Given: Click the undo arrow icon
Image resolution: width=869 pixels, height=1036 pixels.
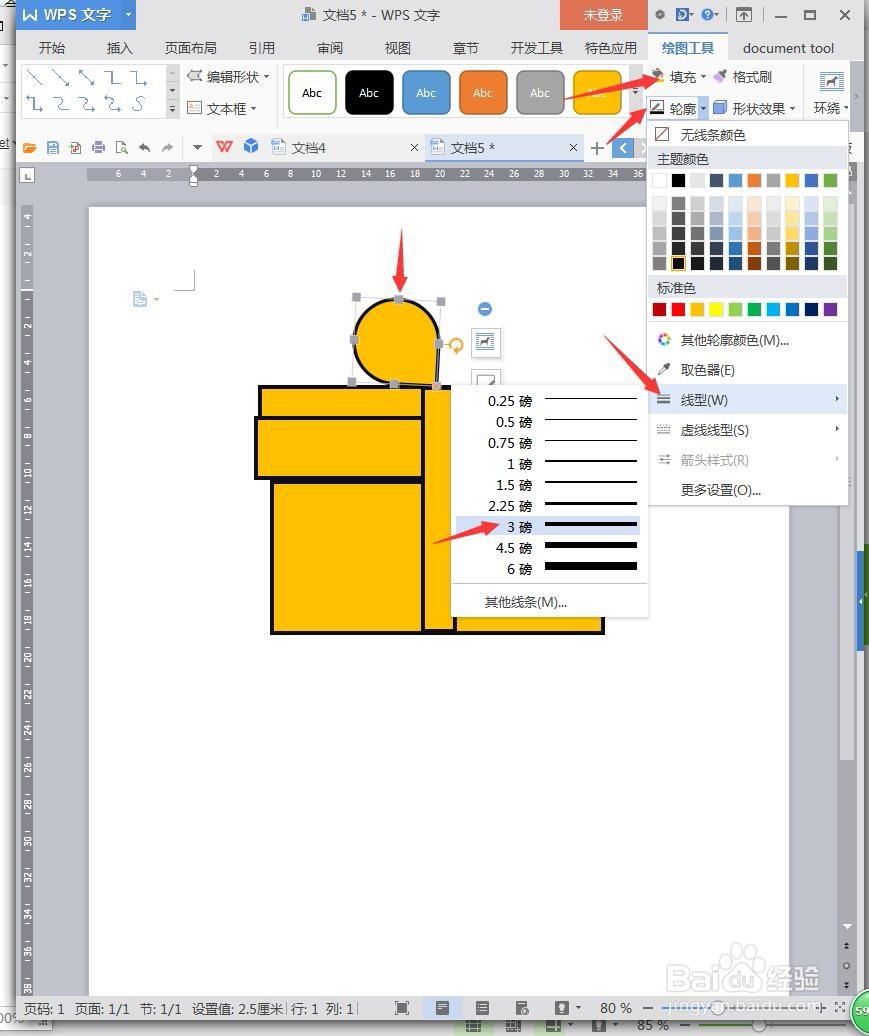Looking at the screenshot, I should (145, 147).
